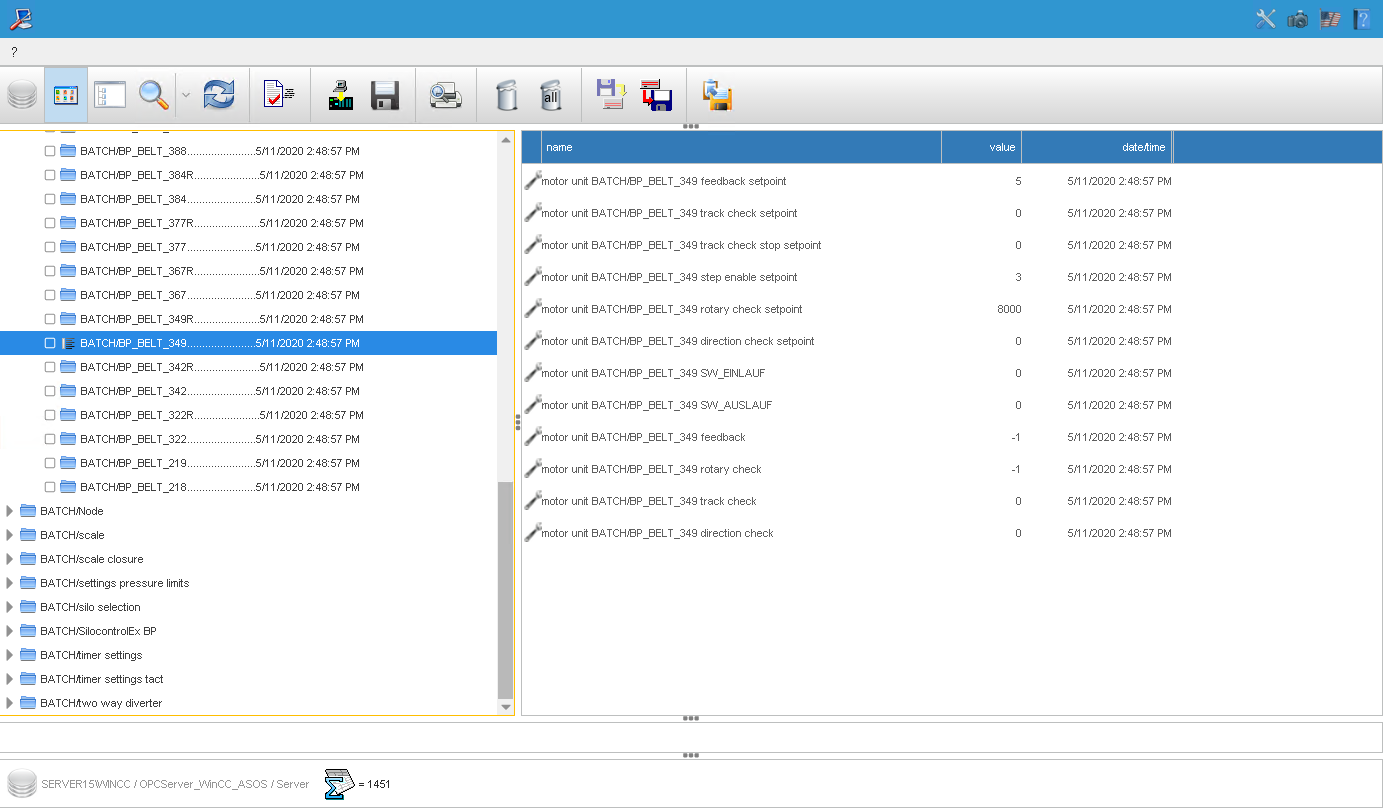Click the blue floppy export-to-list icon
The width and height of the screenshot is (1383, 808).
point(611,95)
